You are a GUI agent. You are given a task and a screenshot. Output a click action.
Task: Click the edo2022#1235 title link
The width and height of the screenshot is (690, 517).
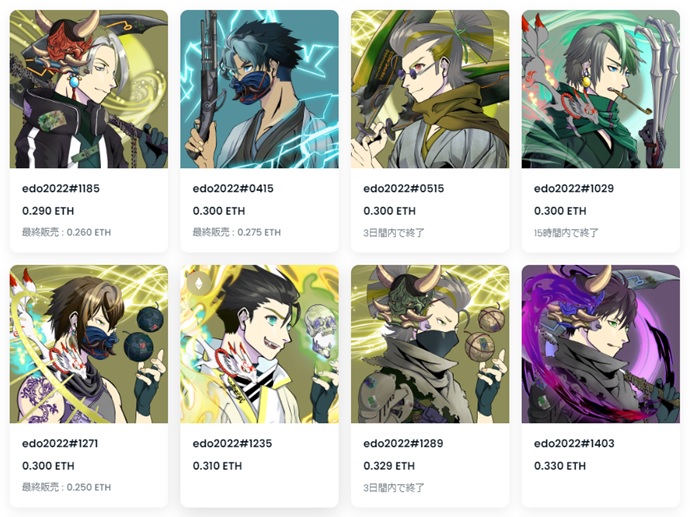232,444
